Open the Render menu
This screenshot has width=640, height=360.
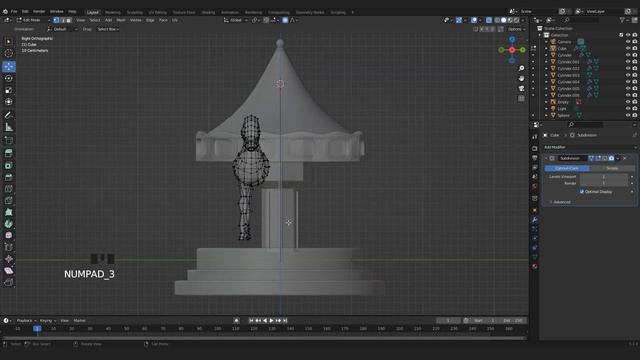pyautogui.click(x=39, y=11)
